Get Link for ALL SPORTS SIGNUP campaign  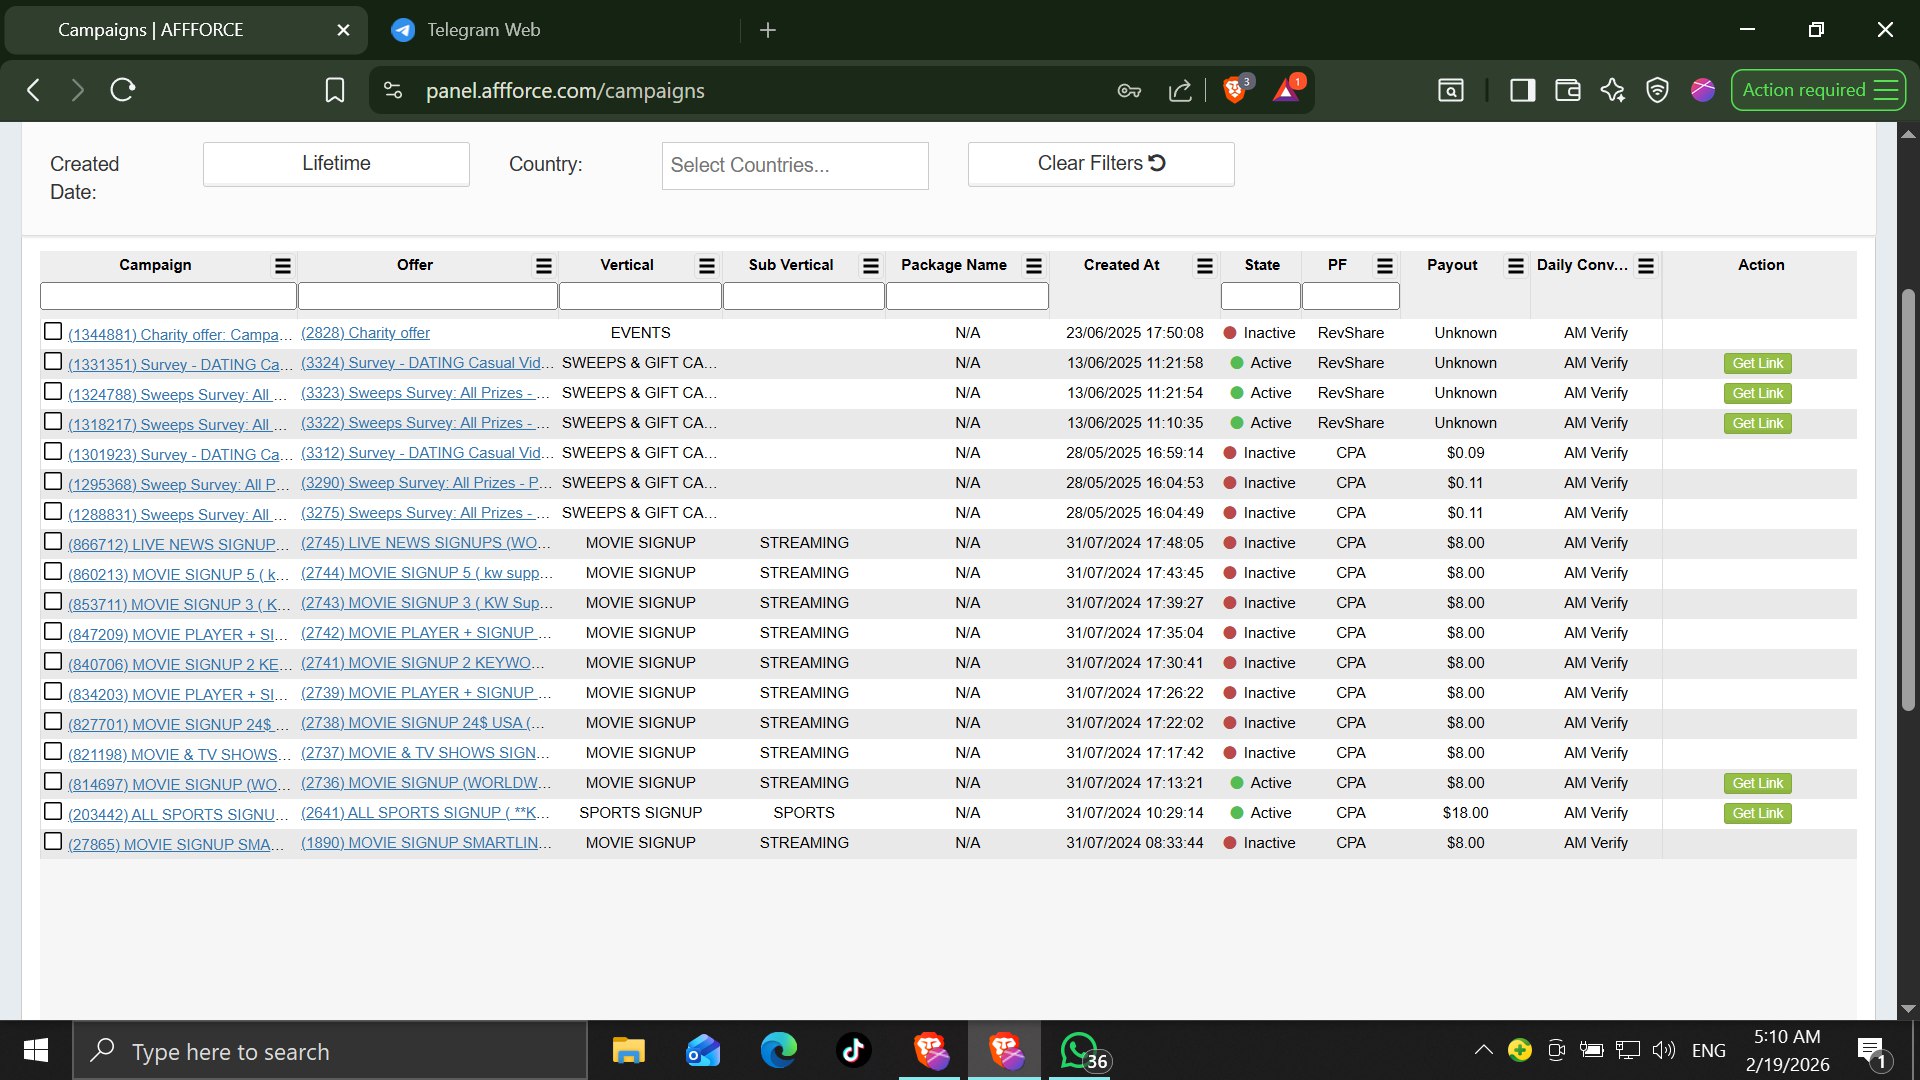pyautogui.click(x=1757, y=813)
